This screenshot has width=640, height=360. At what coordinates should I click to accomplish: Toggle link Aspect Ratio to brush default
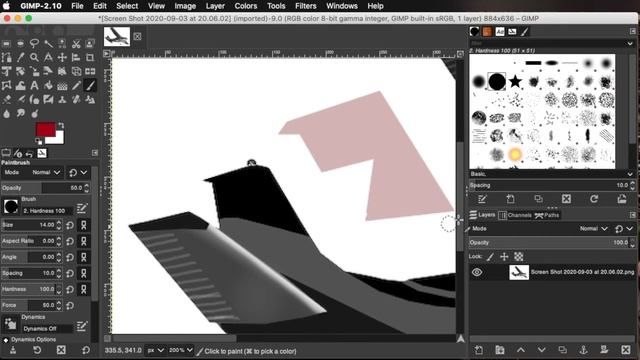click(84, 241)
